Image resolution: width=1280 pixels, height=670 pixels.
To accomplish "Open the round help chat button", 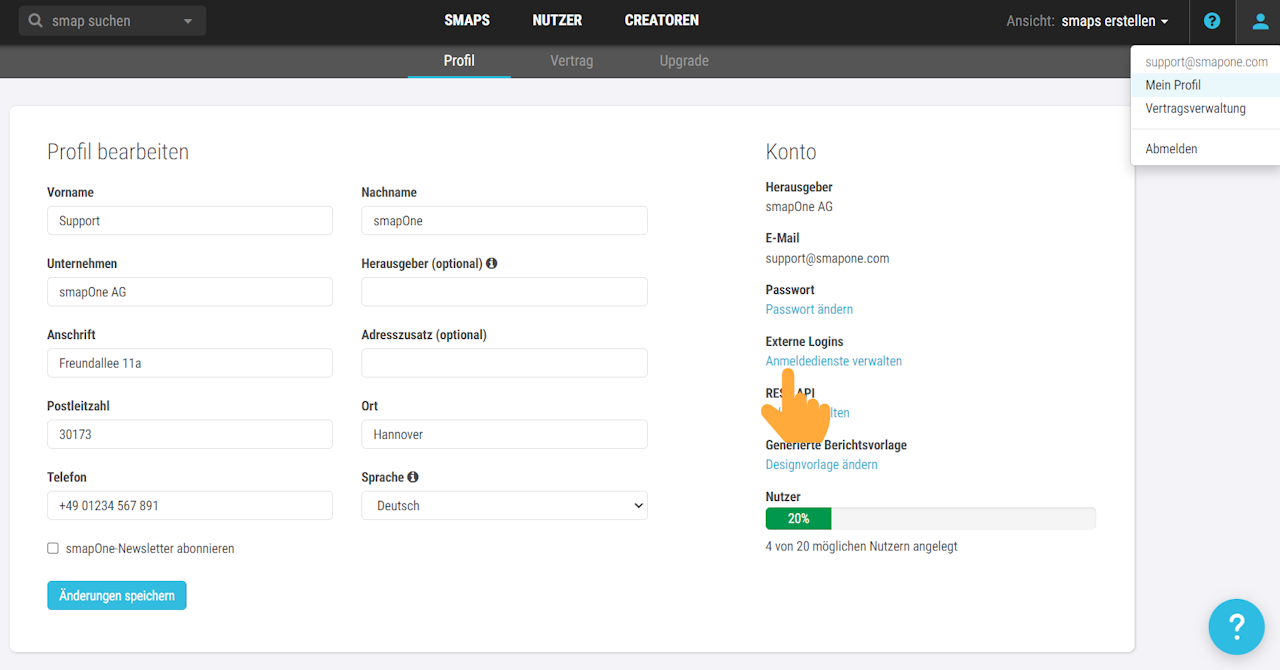I will pyautogui.click(x=1236, y=627).
